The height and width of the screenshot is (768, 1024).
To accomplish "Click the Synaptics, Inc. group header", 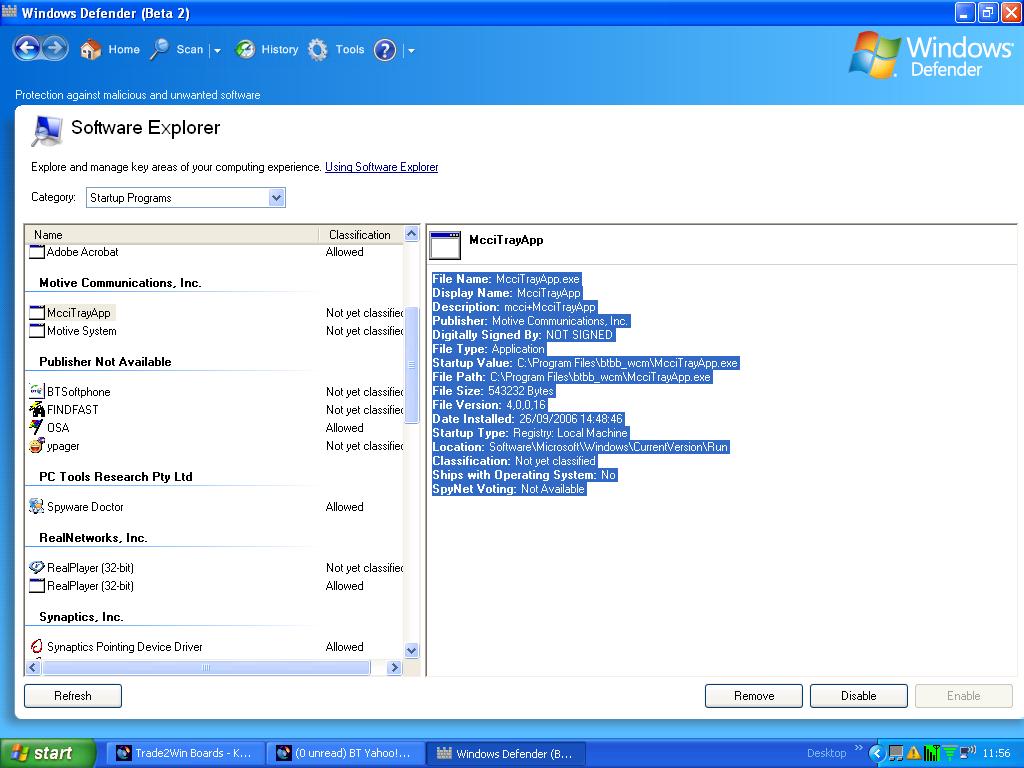I will [81, 617].
